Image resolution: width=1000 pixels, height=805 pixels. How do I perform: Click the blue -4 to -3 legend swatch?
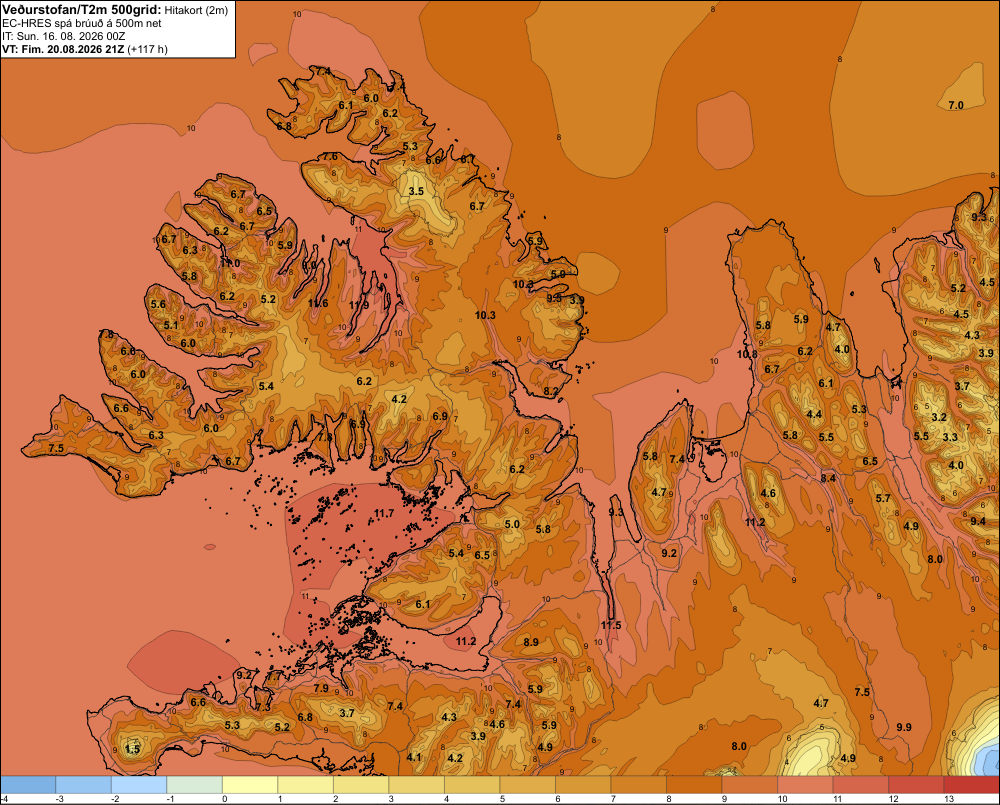click(x=28, y=785)
